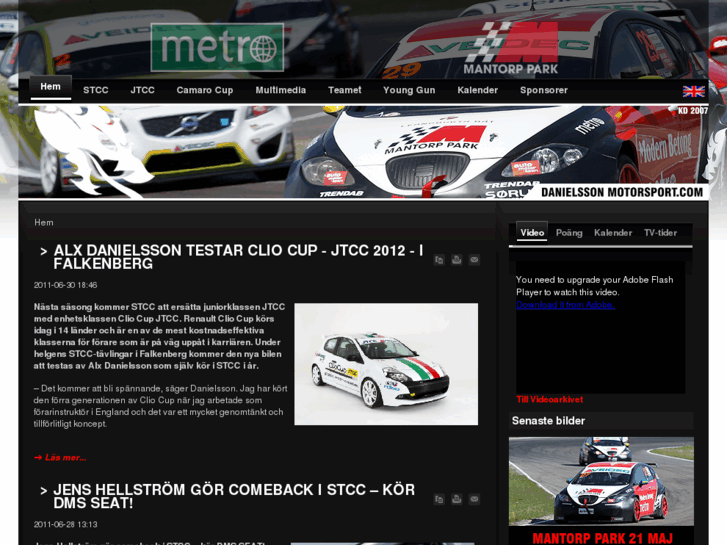Select the Poäng tab in the sidebar

[x=569, y=233]
